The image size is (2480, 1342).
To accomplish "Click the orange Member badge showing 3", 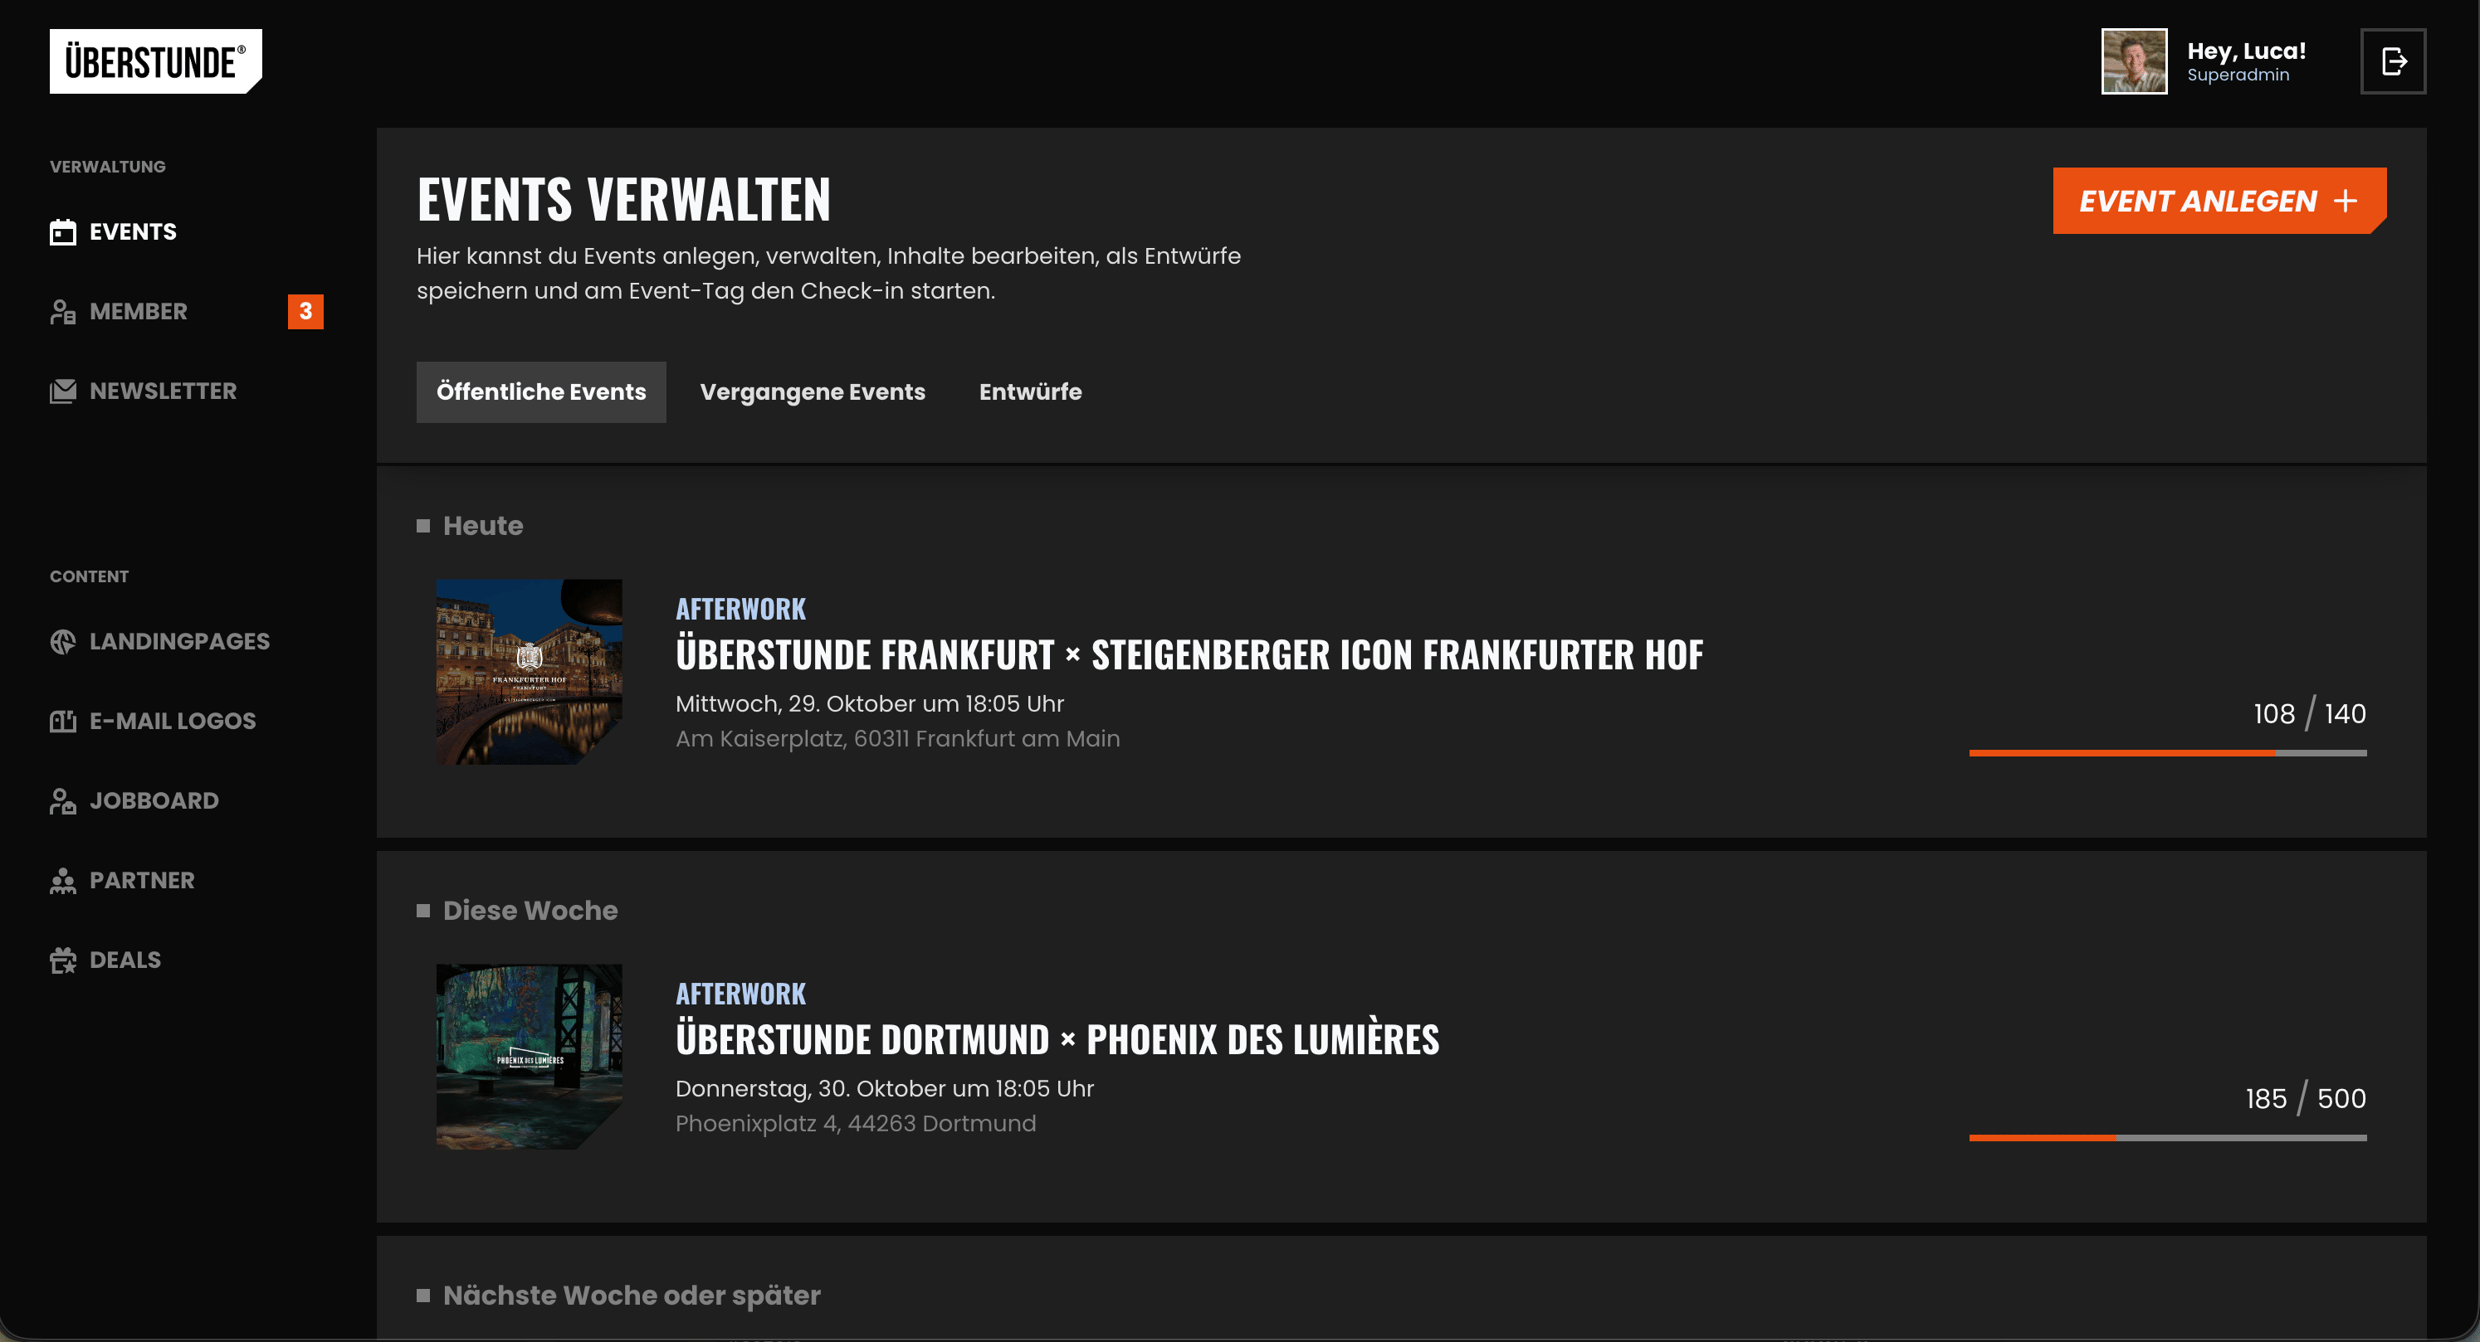I will [305, 312].
